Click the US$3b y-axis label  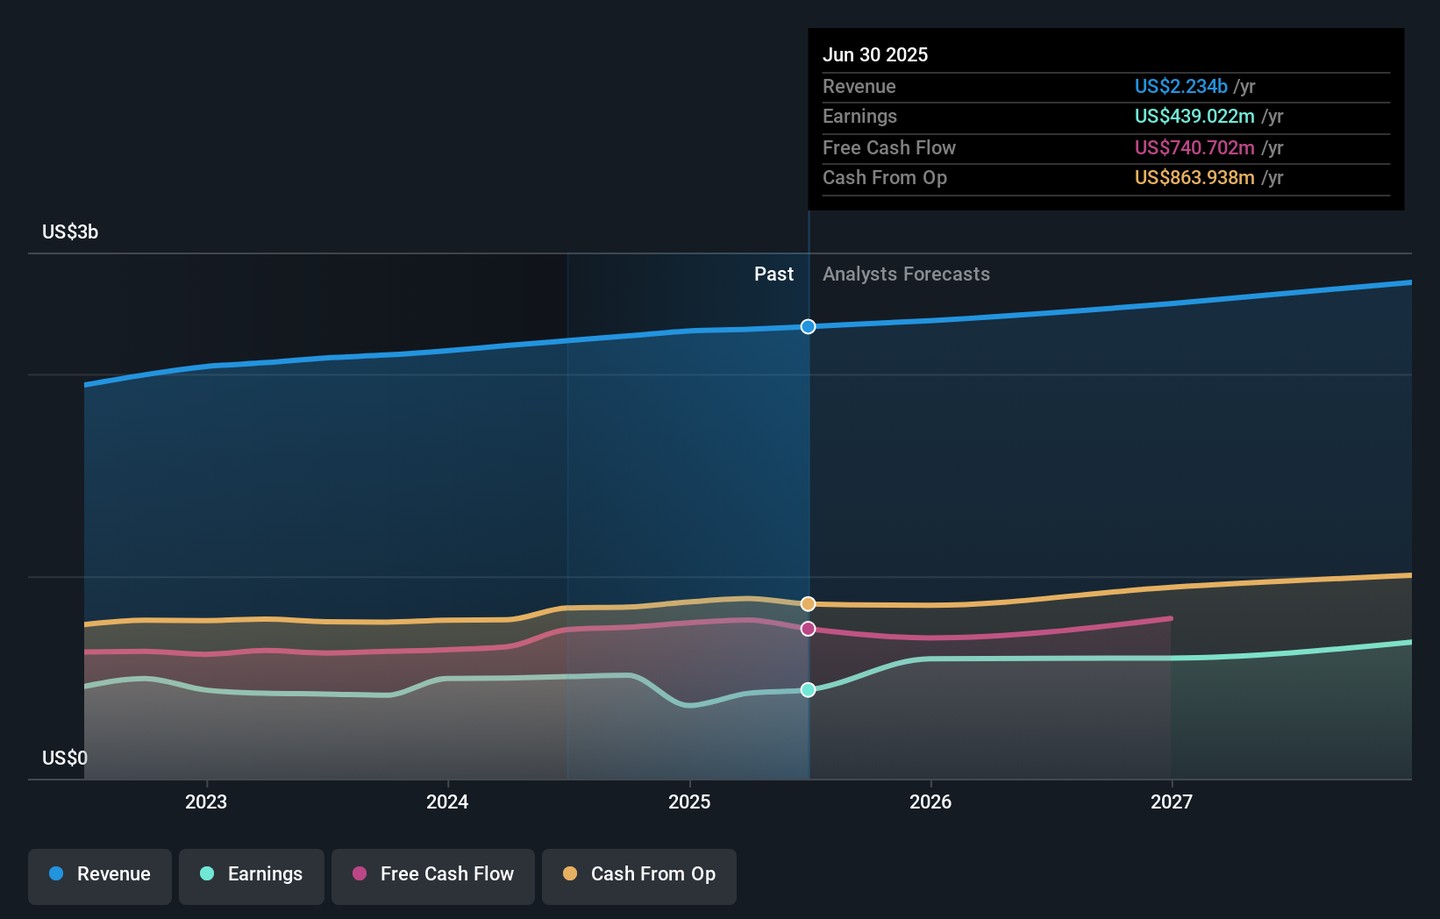point(70,232)
